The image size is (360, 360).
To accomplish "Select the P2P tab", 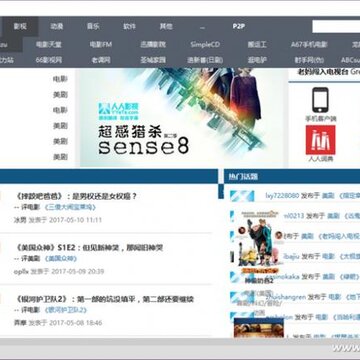I will (239, 26).
